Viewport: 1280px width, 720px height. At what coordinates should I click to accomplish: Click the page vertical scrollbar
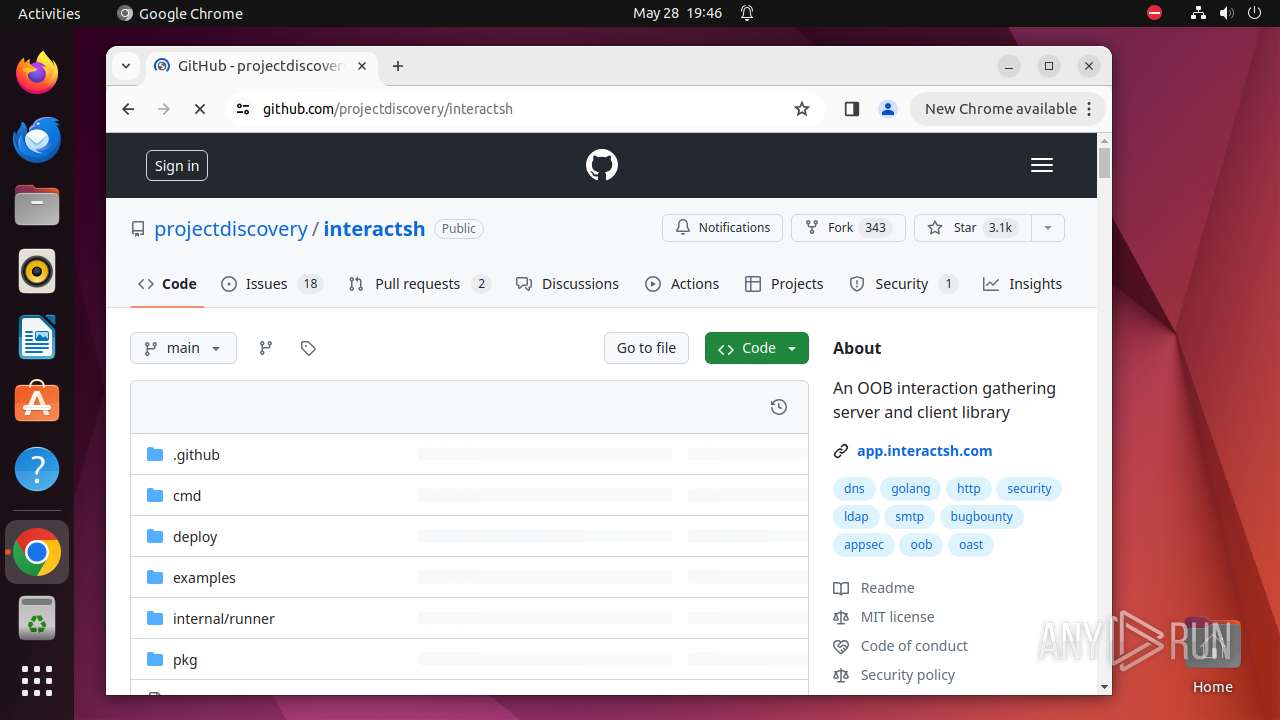(x=1104, y=413)
